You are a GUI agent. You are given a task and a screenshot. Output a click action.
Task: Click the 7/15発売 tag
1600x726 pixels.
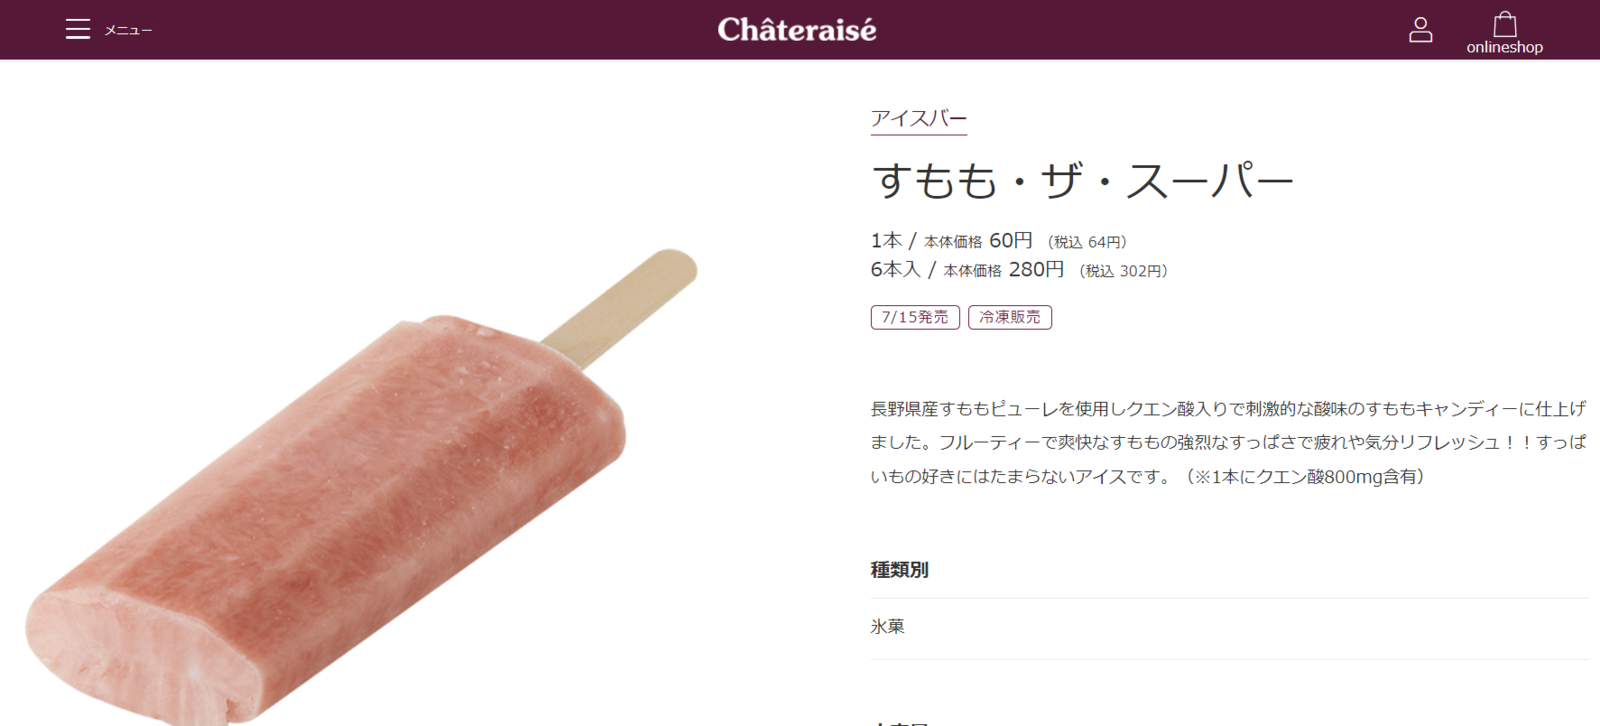915,317
